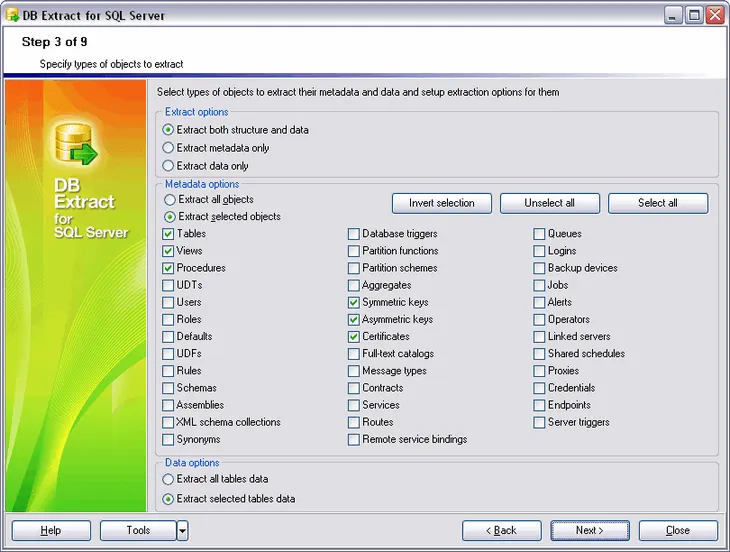This screenshot has width=730, height=552.
Task: Tick the Partition functions checkbox
Action: (354, 251)
